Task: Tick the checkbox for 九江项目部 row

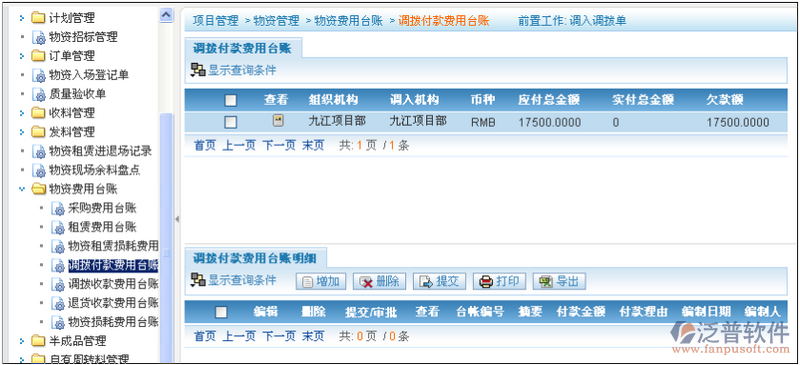Action: pyautogui.click(x=231, y=122)
